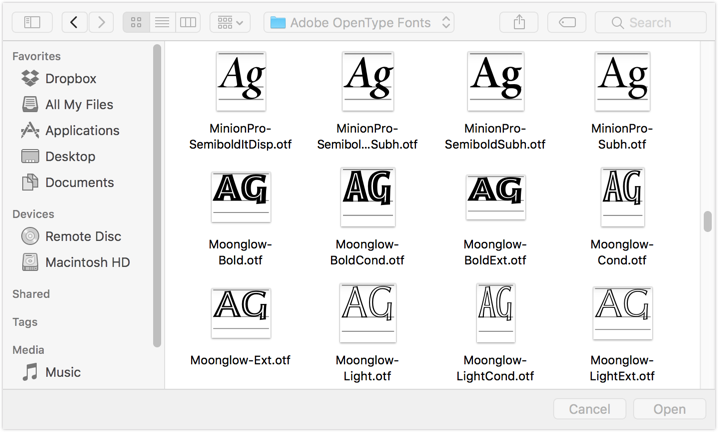Toggle the sidebar visibility button
This screenshot has width=718, height=432.
point(32,22)
